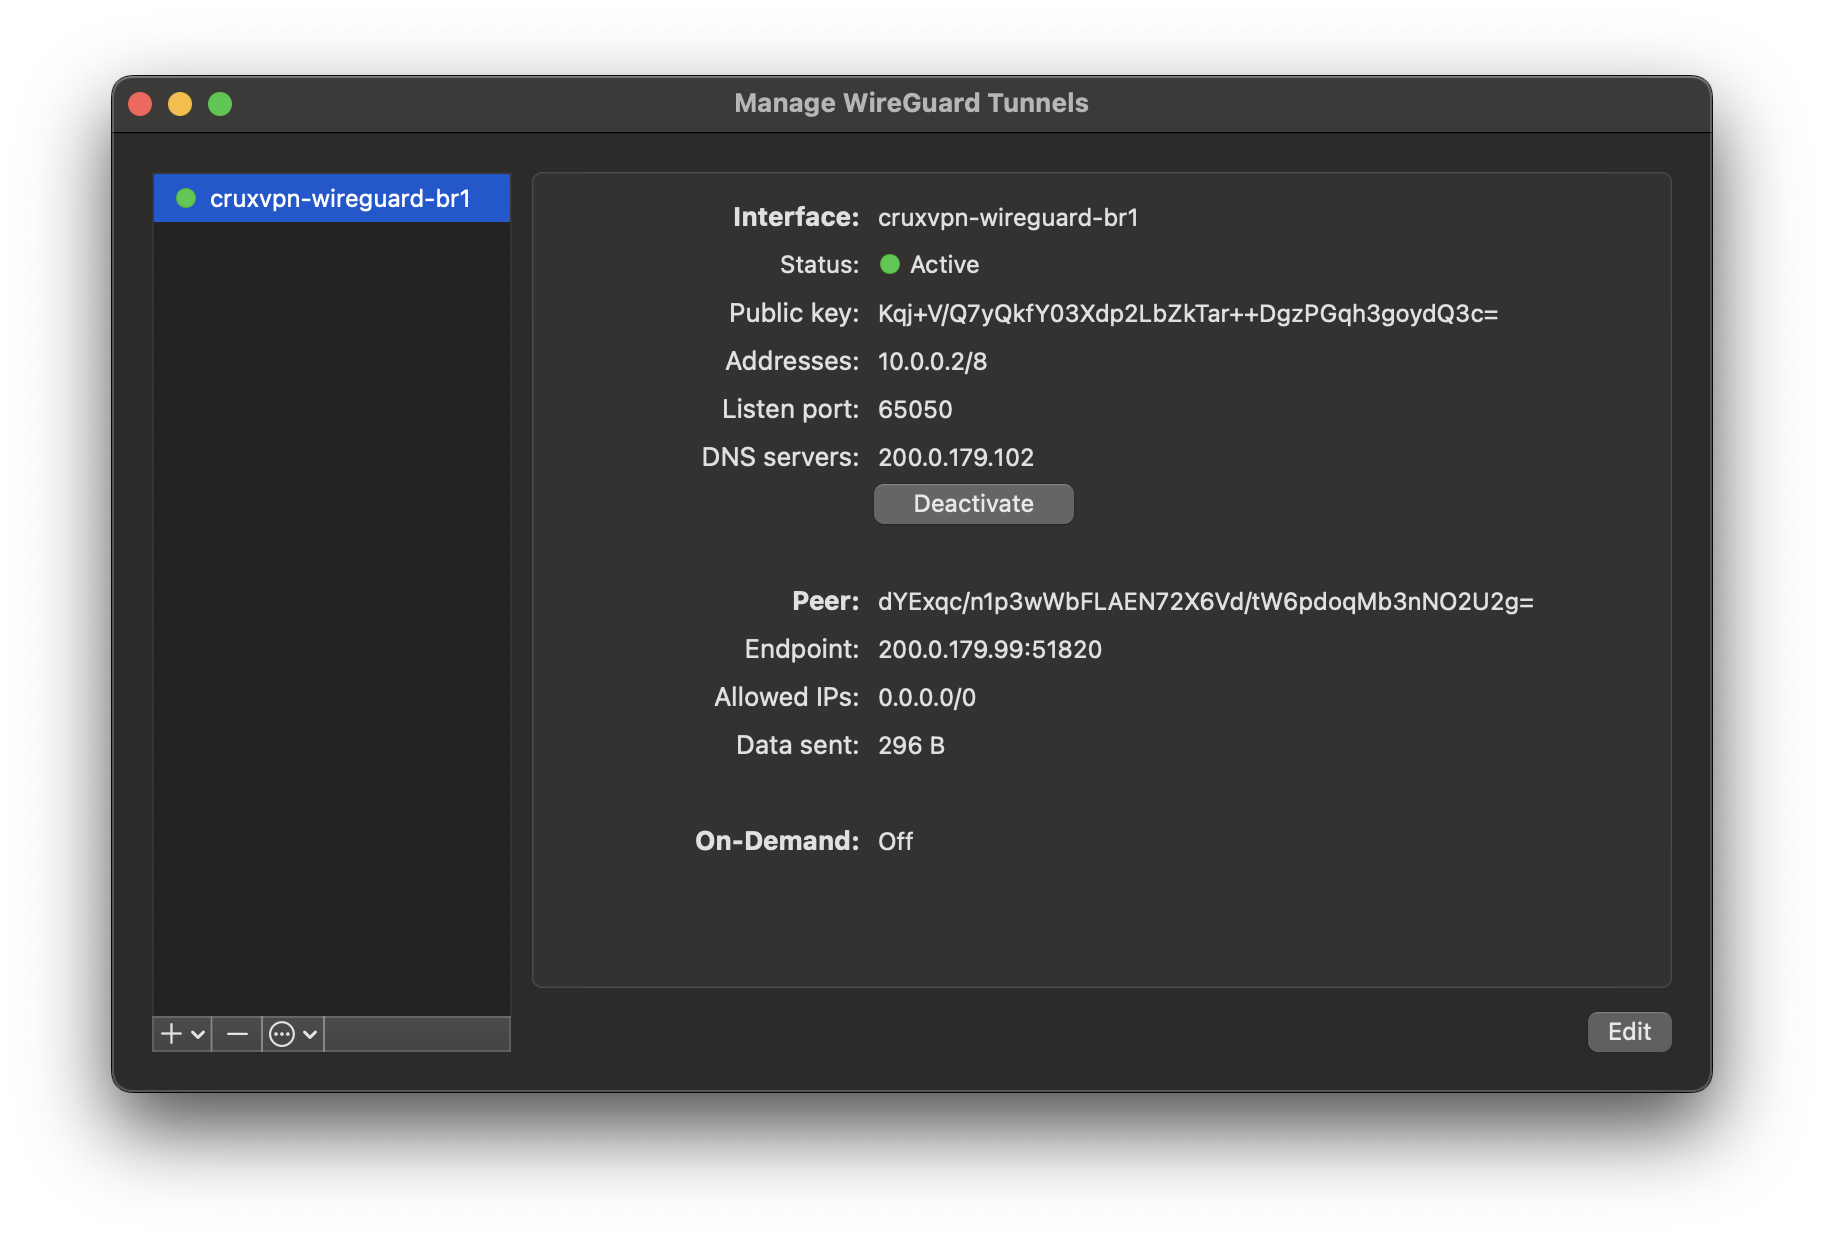Click the green Active status indicator

click(x=889, y=264)
